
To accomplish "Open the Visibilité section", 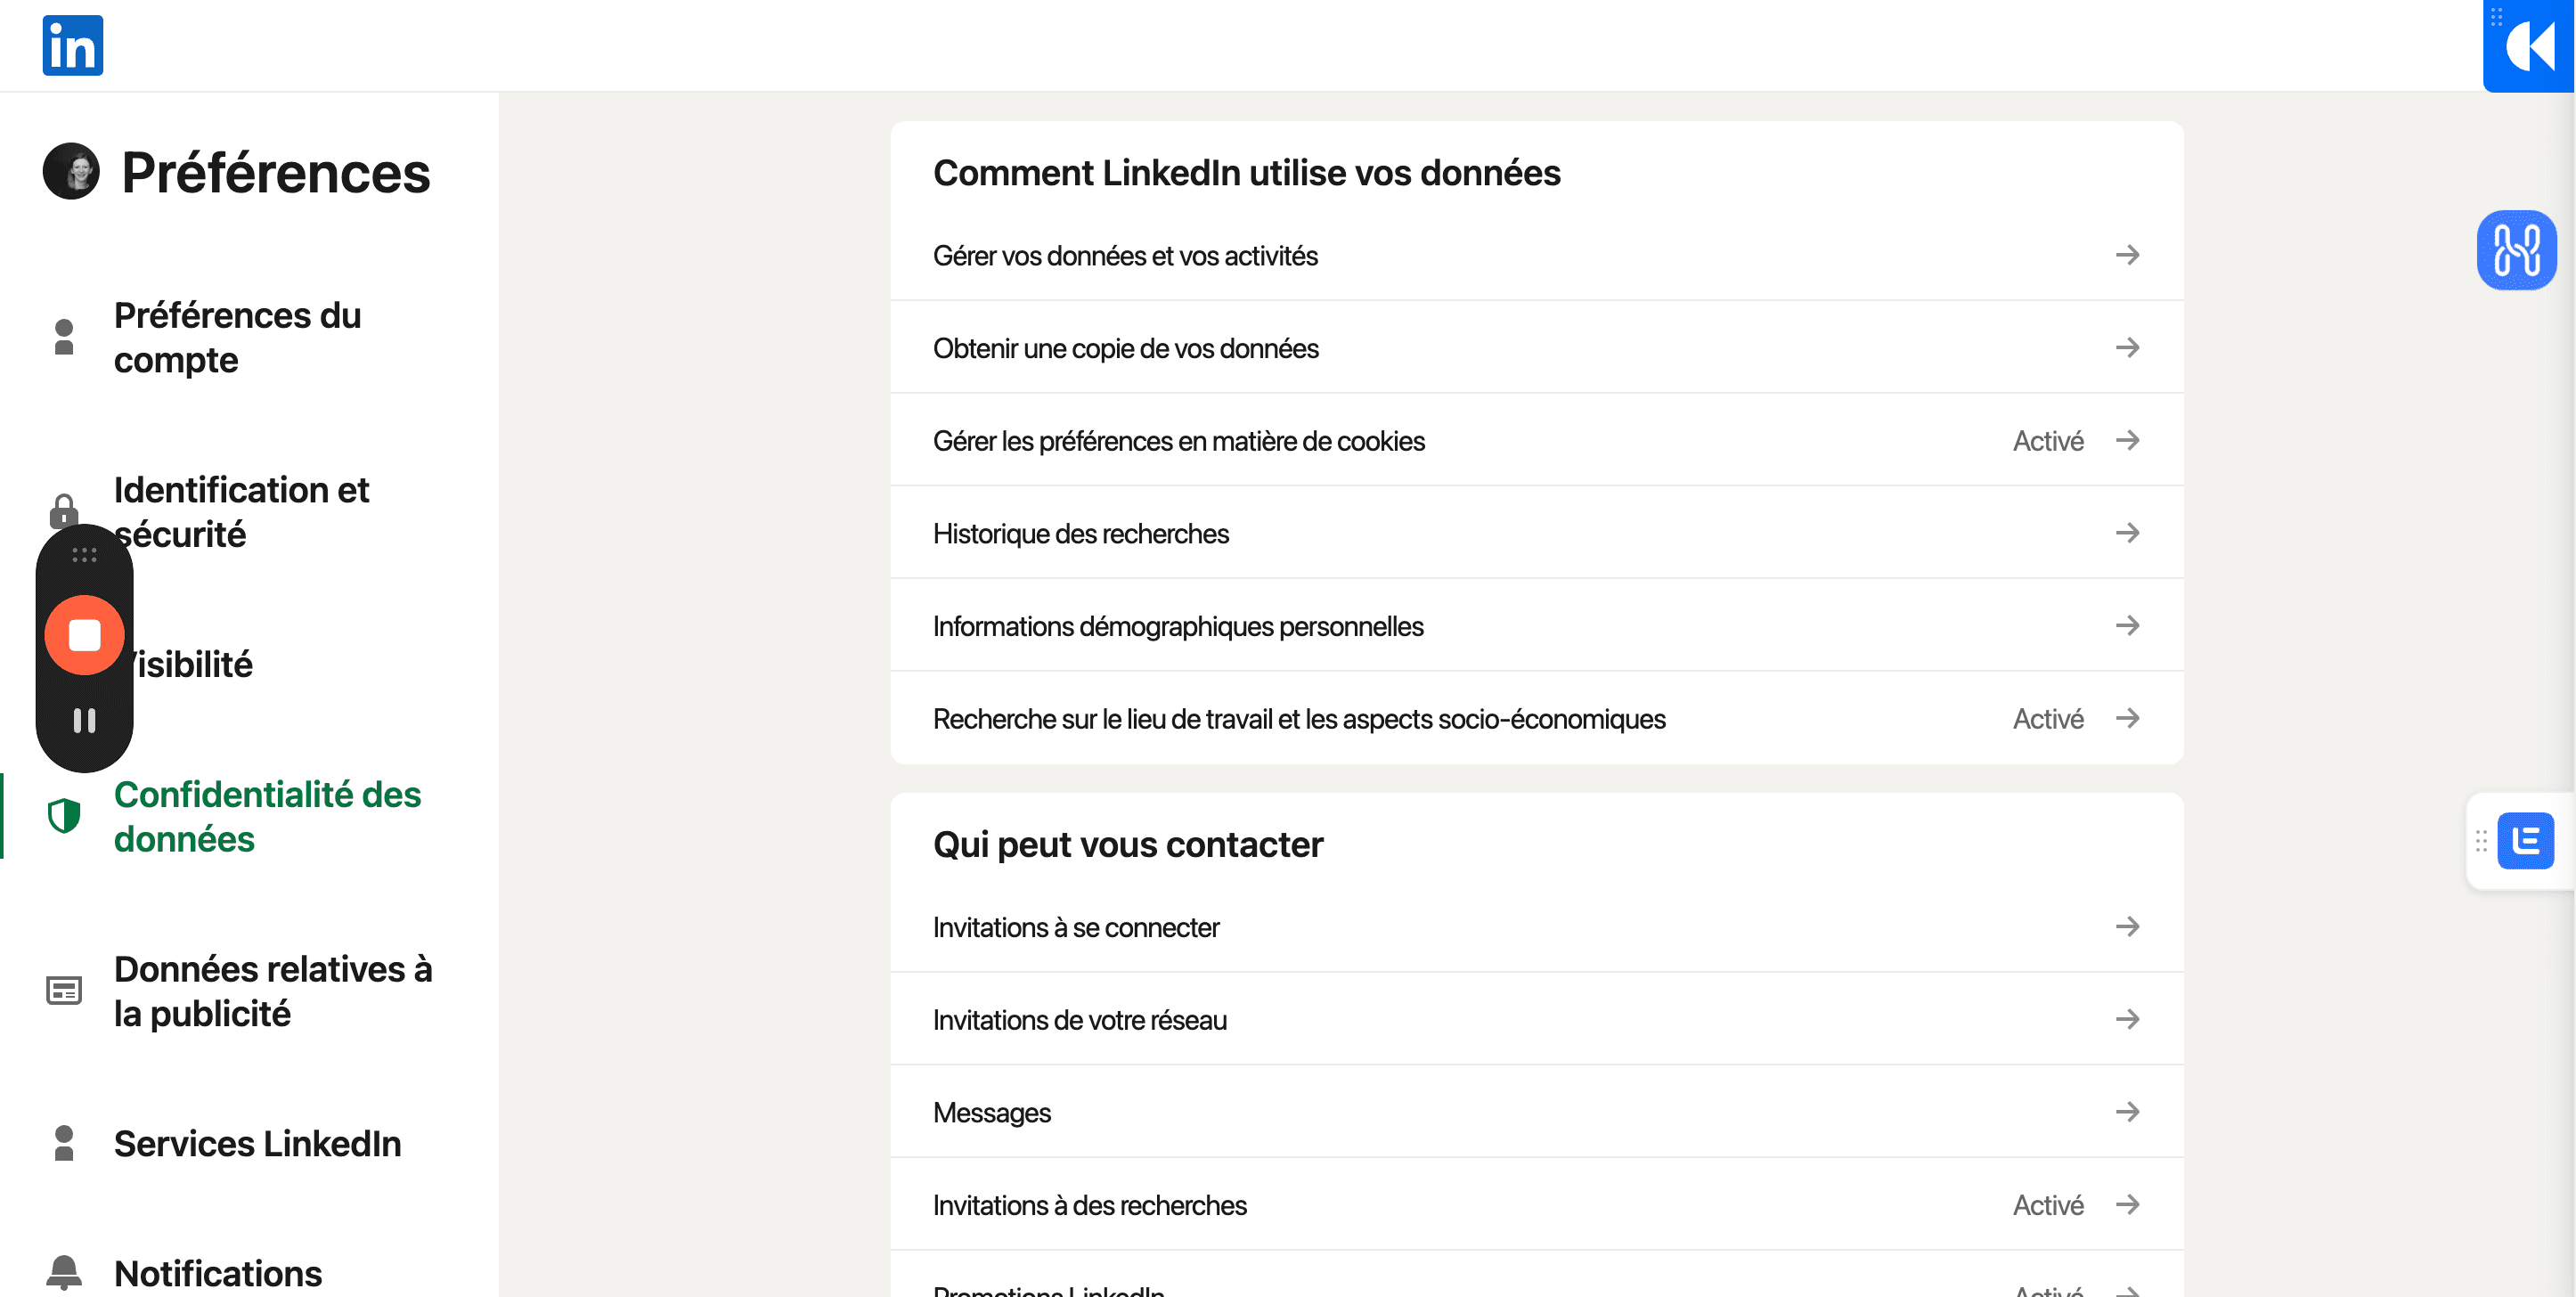I will [x=194, y=664].
